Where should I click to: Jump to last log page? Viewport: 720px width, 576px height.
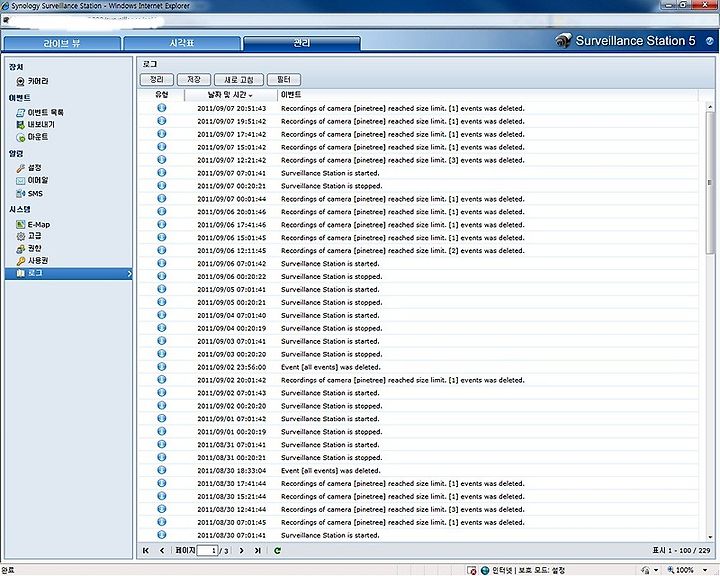tap(258, 550)
